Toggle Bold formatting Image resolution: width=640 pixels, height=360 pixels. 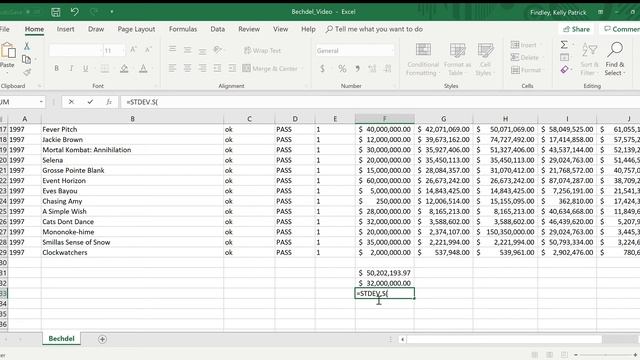[x=56, y=68]
